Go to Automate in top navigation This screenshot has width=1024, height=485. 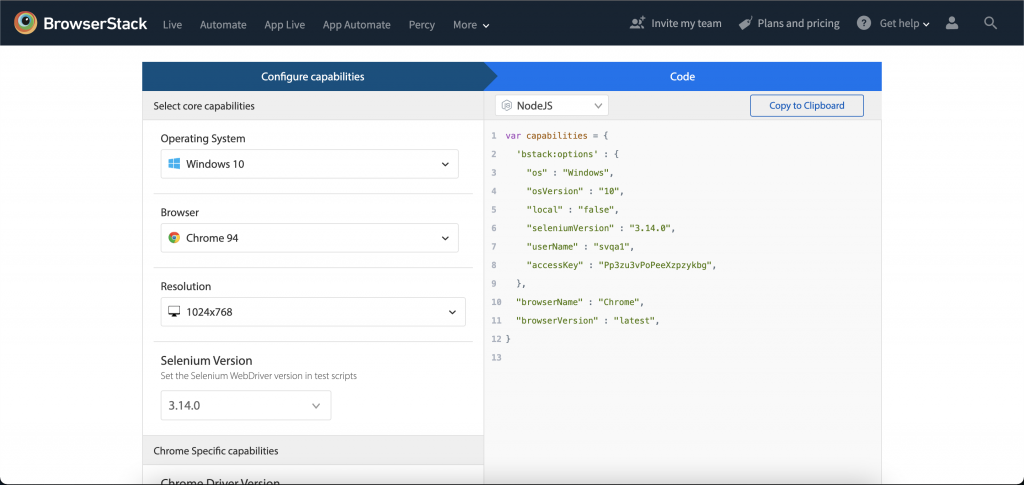(x=223, y=25)
